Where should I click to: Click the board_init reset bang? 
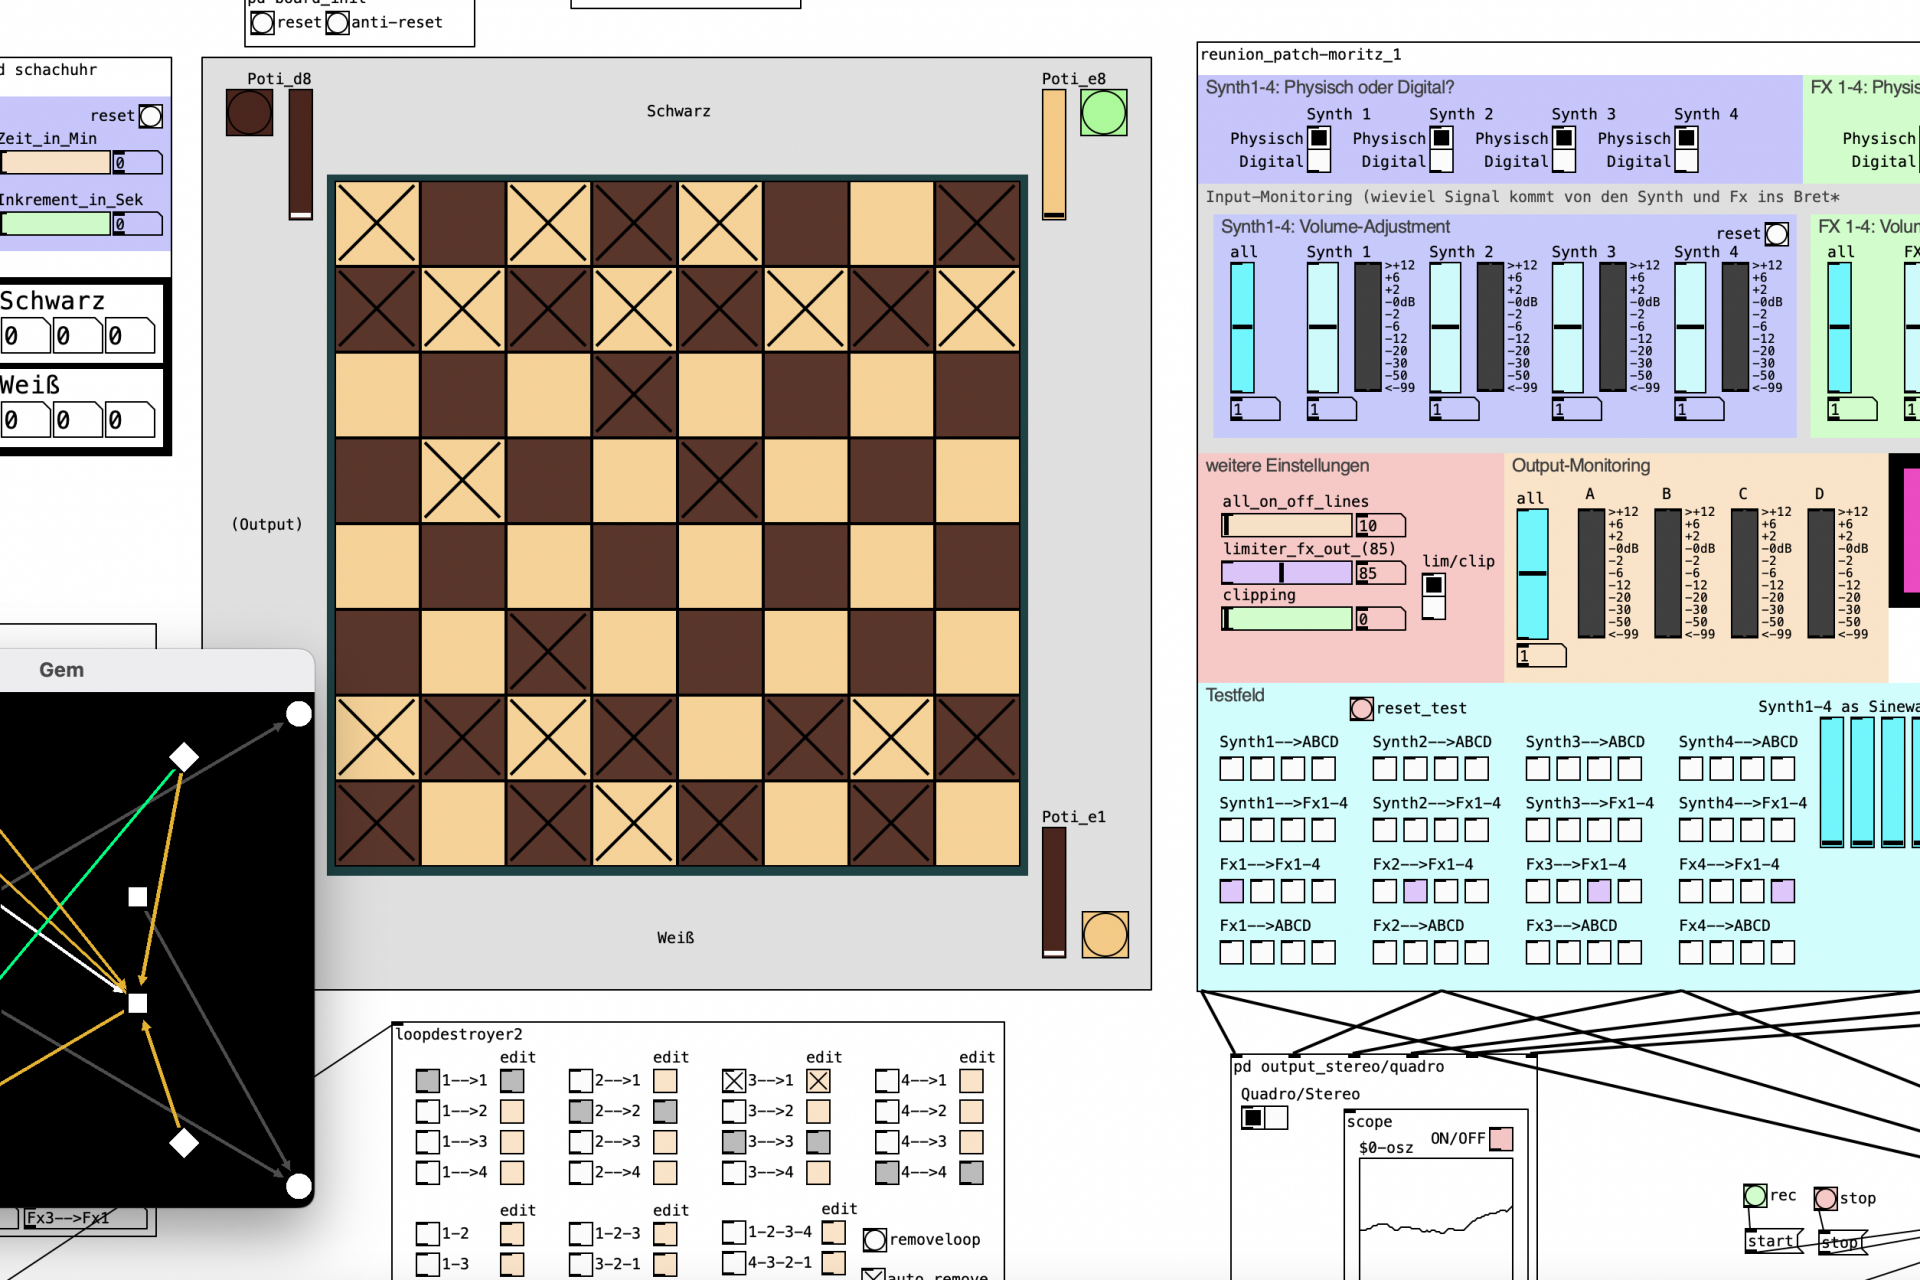[262, 22]
